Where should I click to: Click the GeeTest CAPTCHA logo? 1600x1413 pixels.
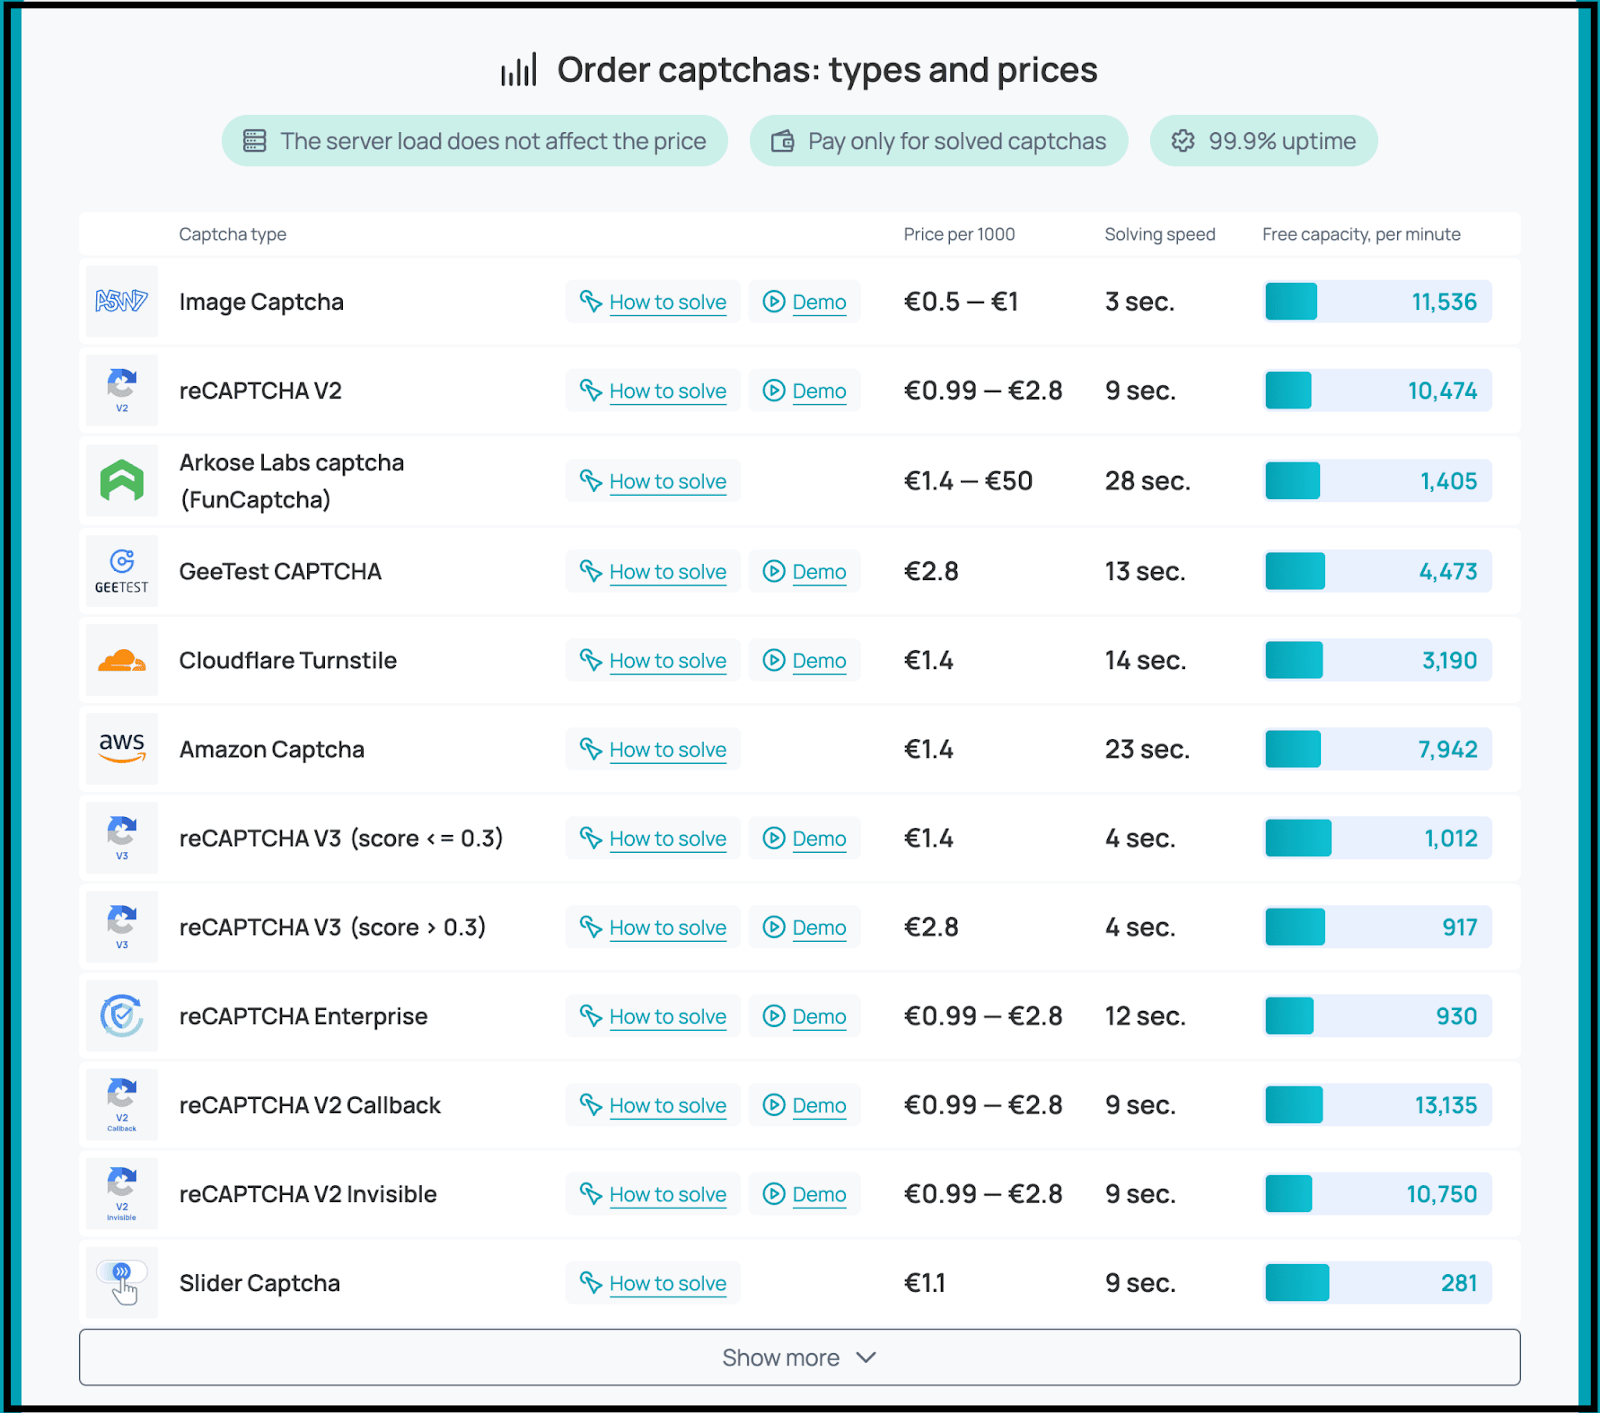(x=121, y=571)
